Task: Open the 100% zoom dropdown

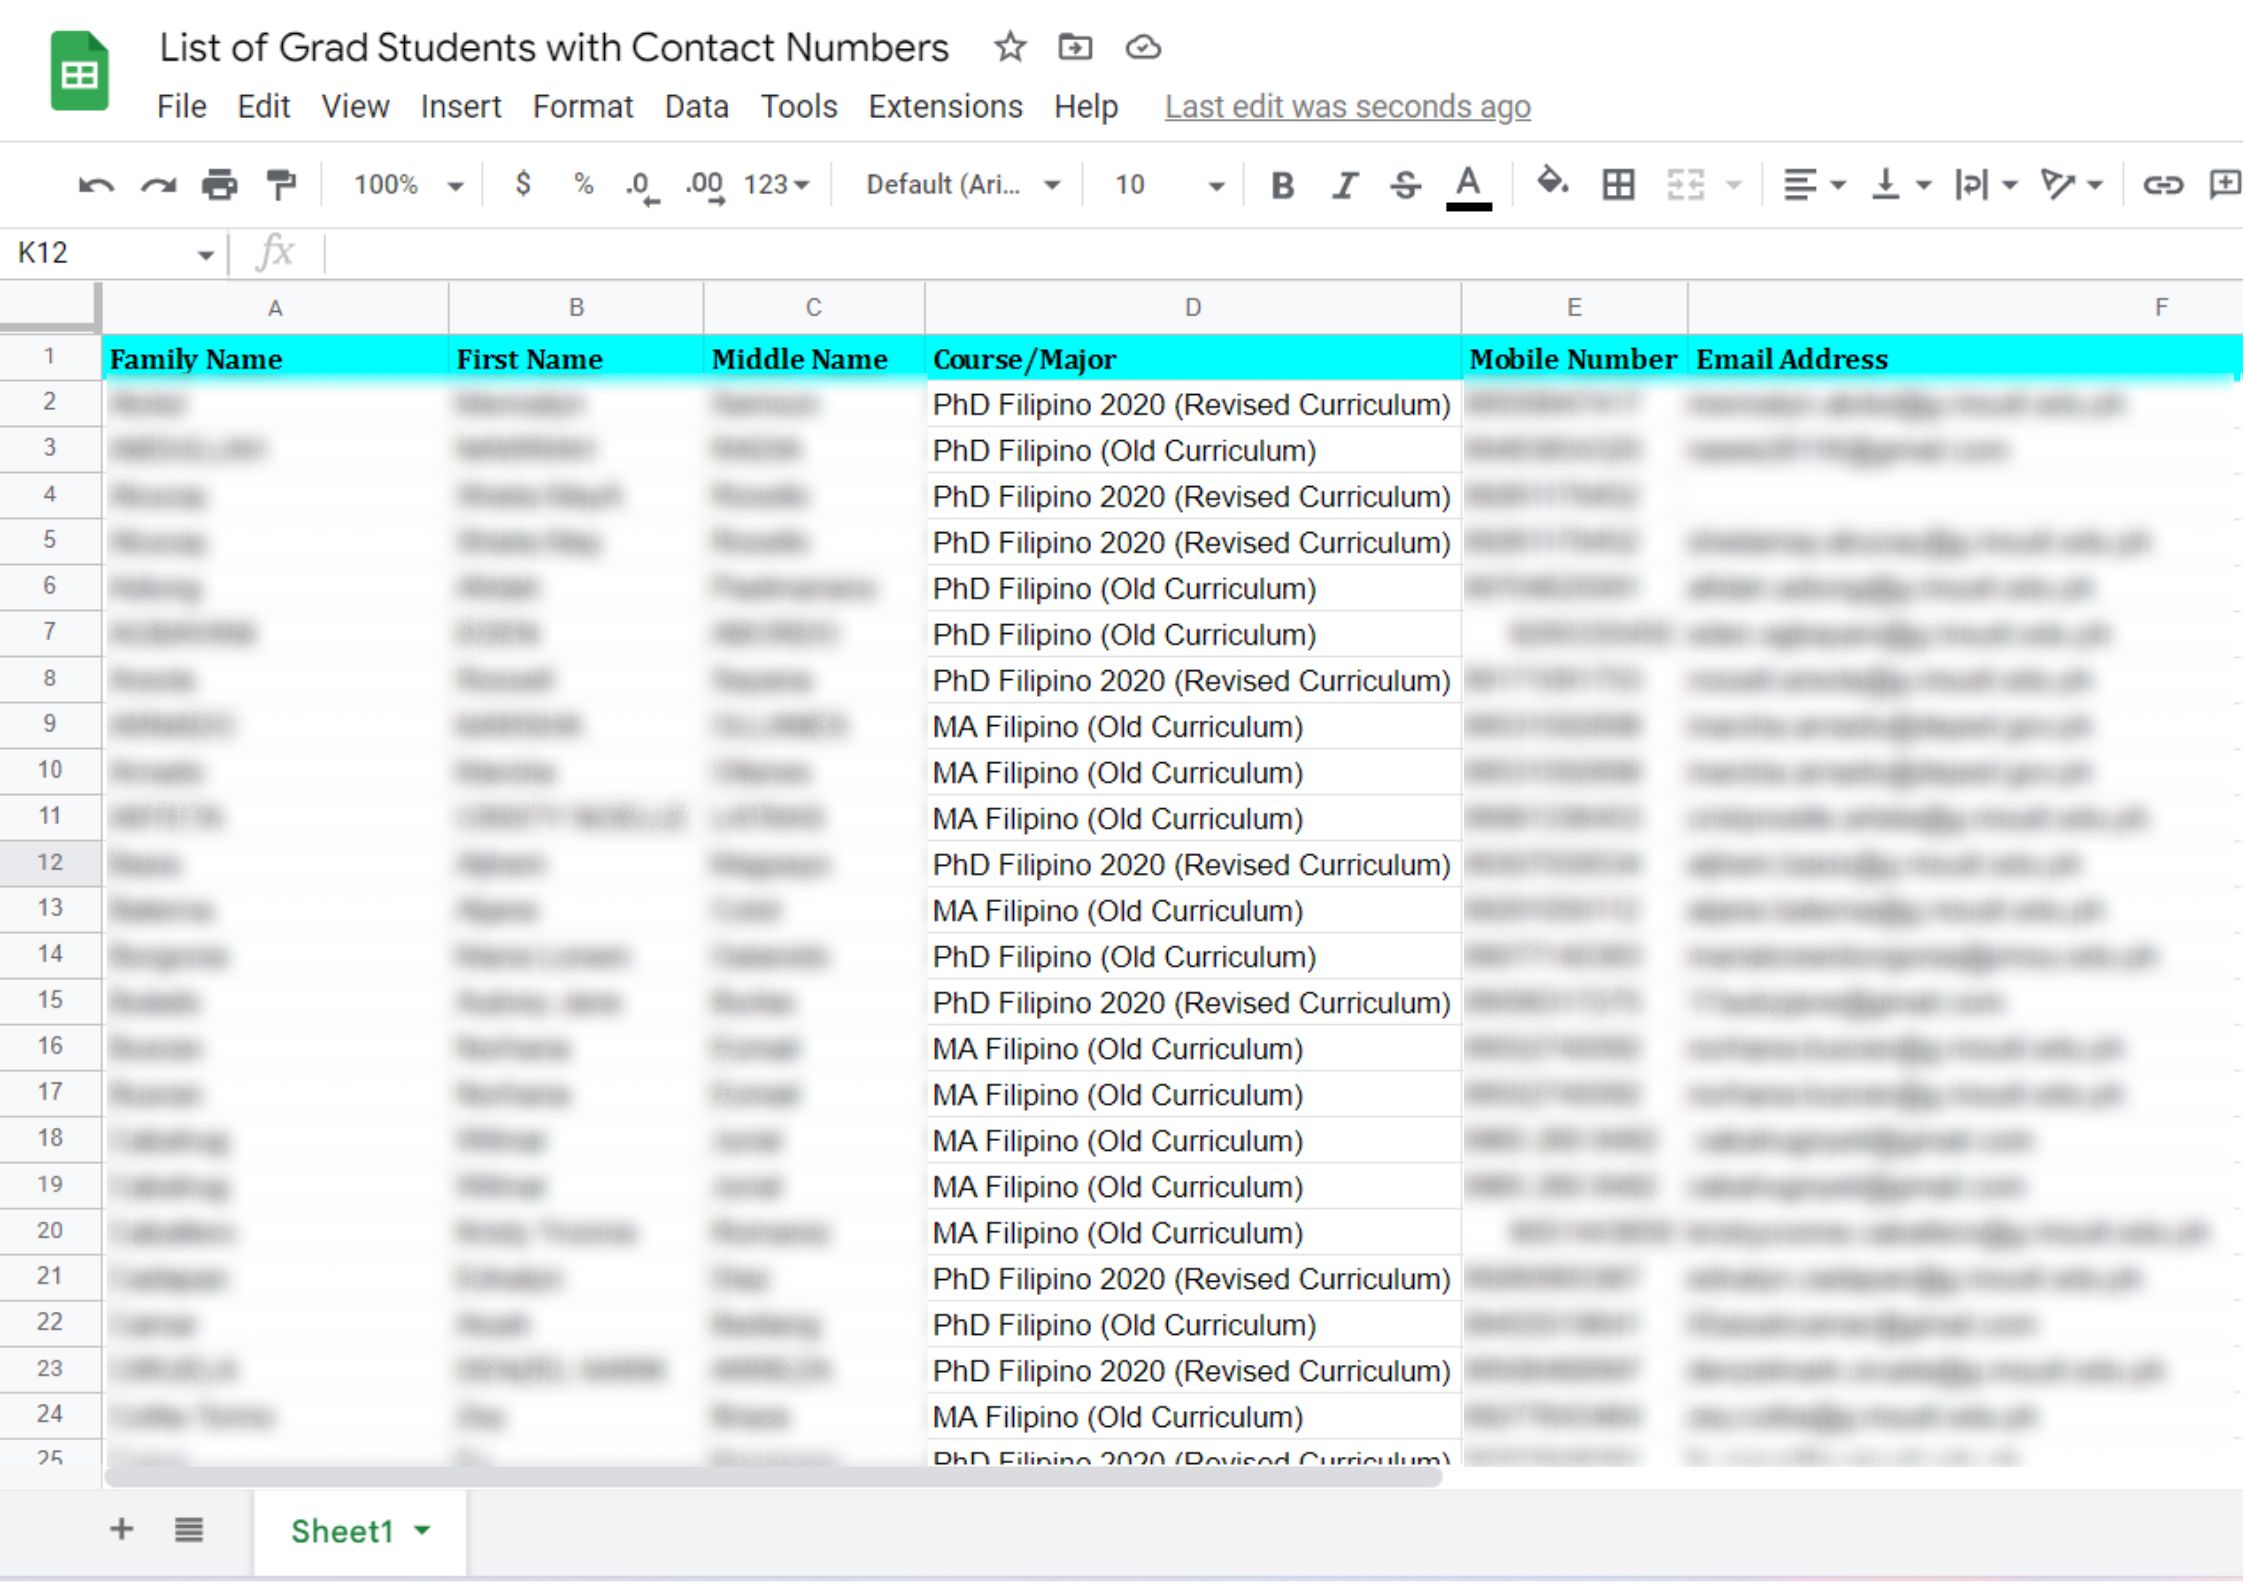Action: [408, 185]
